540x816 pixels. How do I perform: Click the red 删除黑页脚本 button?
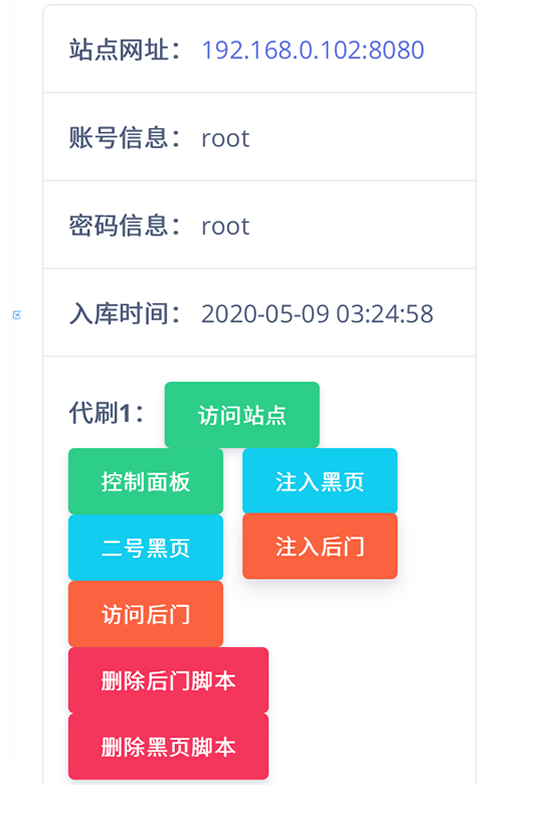169,747
